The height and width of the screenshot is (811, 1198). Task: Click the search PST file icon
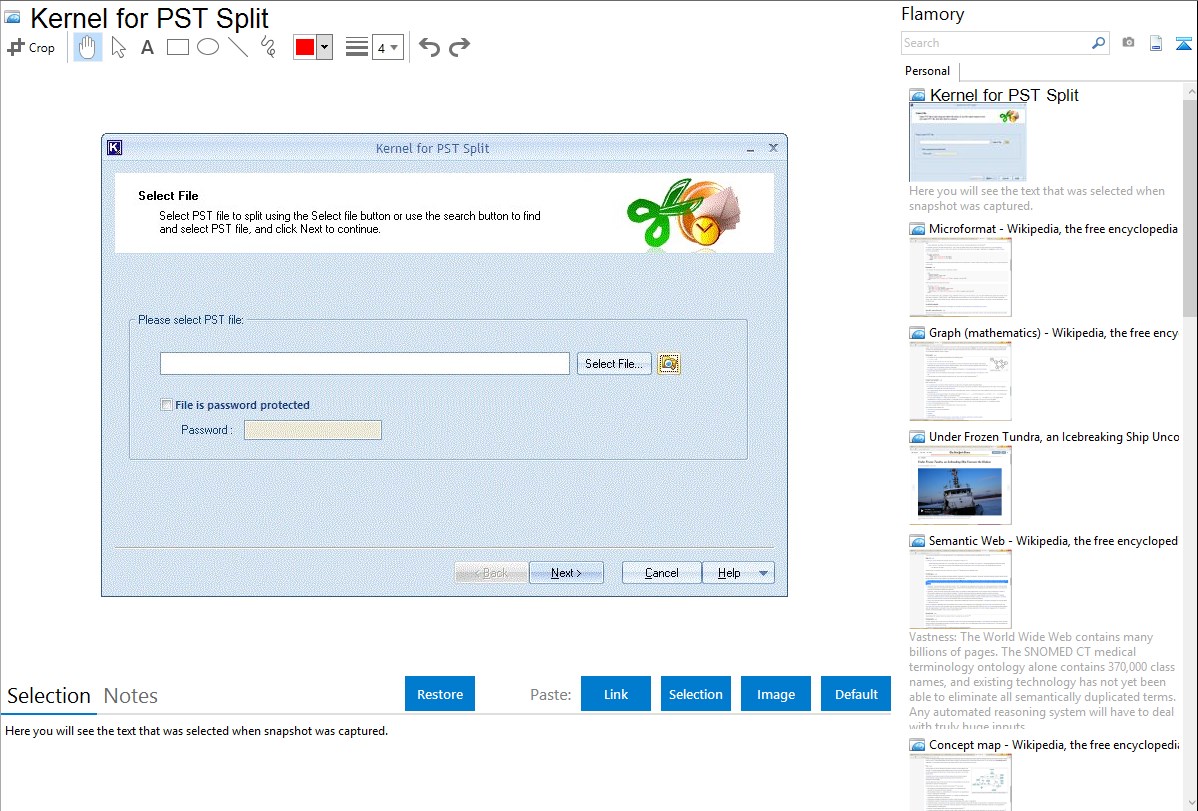pyautogui.click(x=669, y=364)
